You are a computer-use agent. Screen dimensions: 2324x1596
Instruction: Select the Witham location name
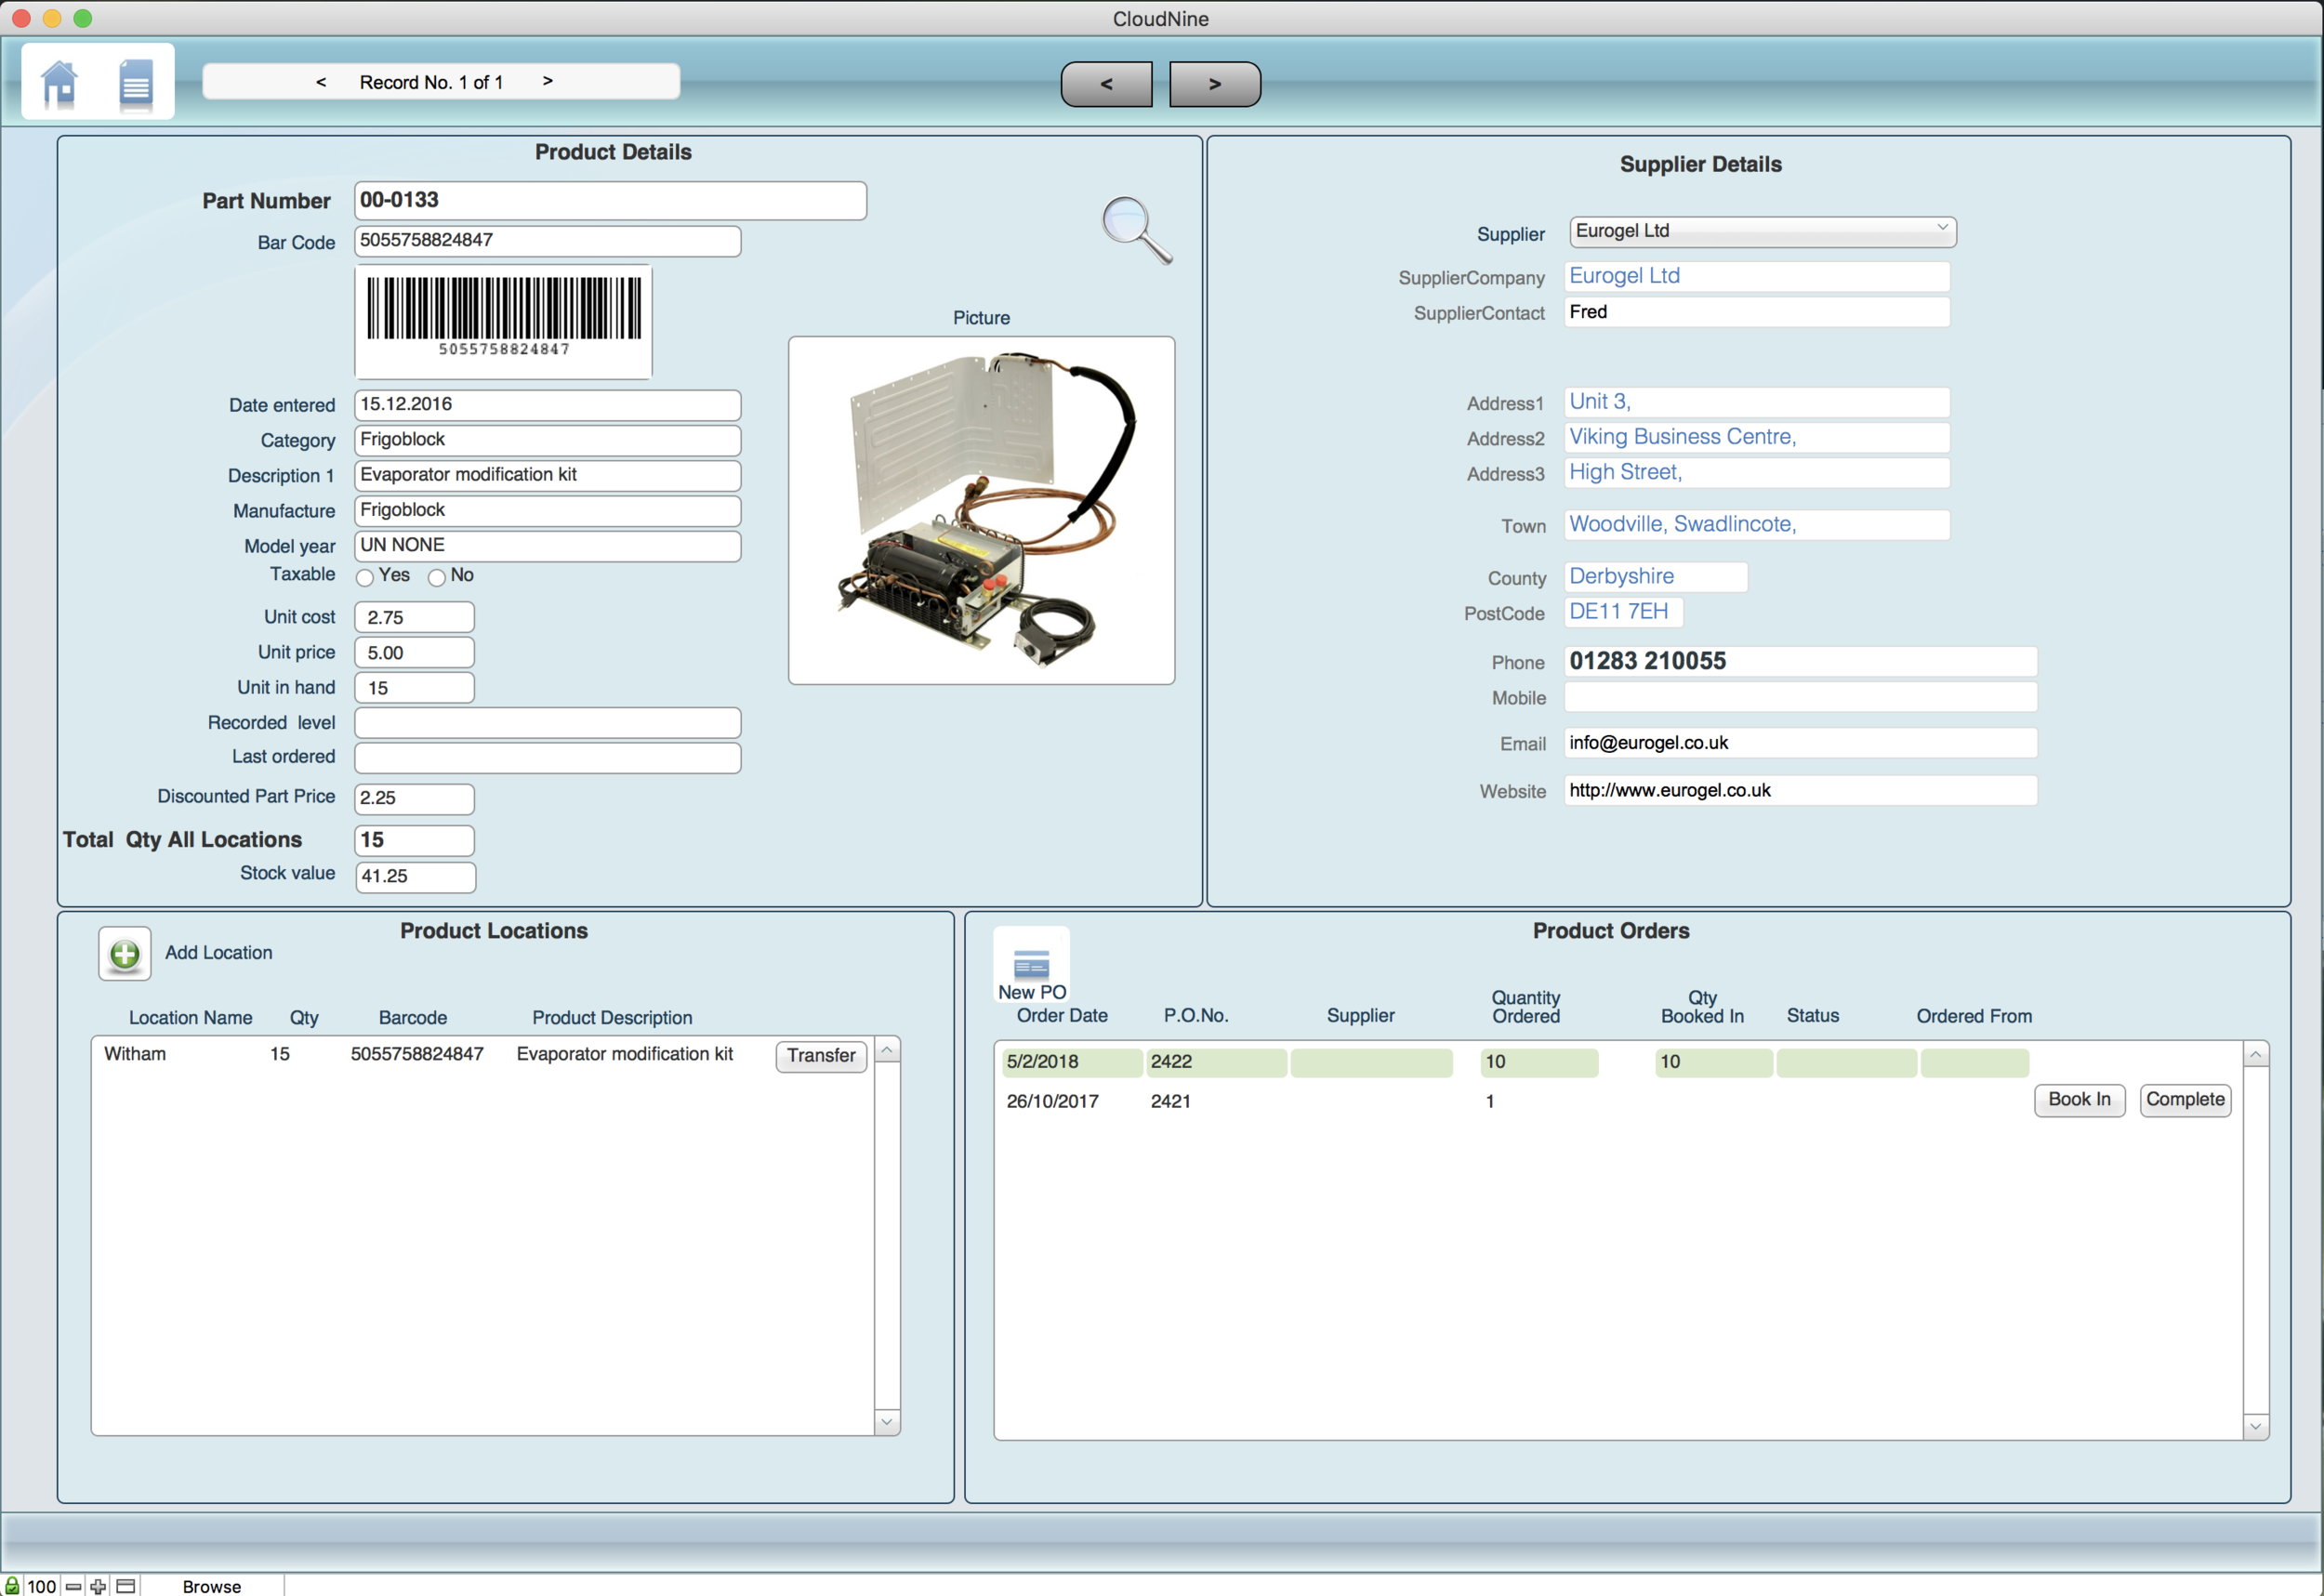pos(135,1054)
